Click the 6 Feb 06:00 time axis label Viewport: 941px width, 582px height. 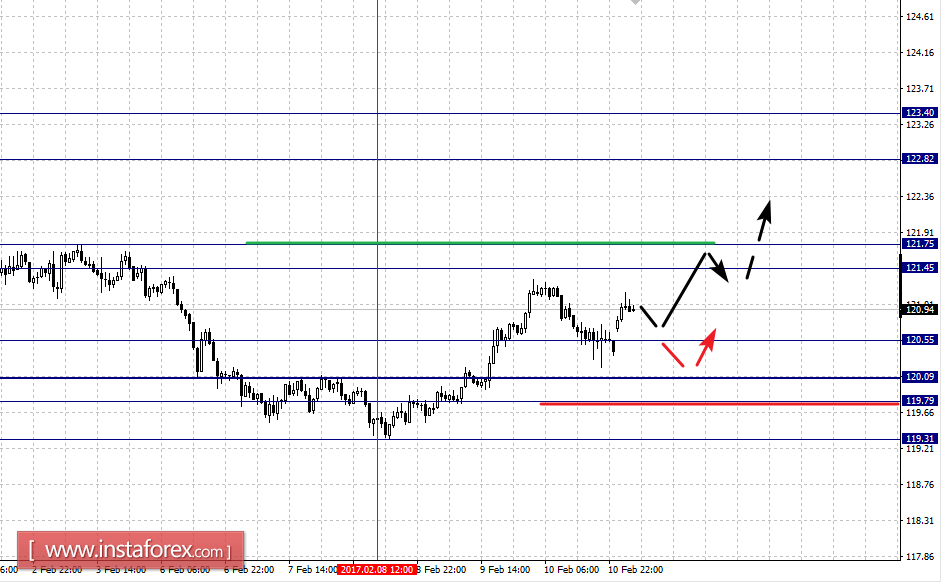[x=185, y=569]
